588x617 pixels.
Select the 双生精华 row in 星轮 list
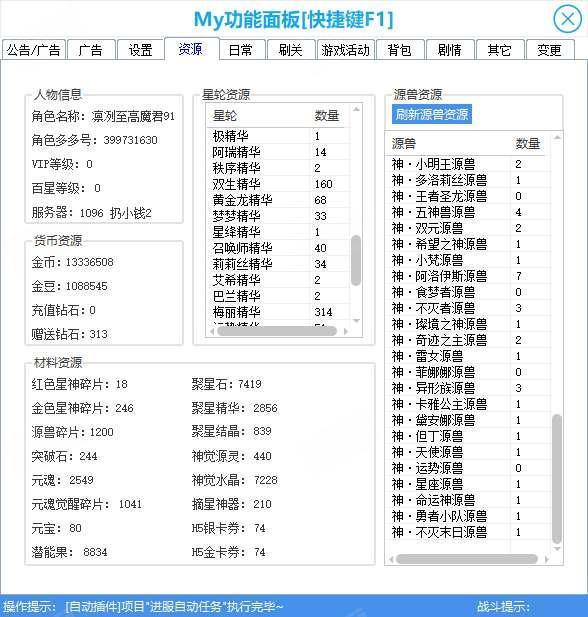pyautogui.click(x=277, y=184)
